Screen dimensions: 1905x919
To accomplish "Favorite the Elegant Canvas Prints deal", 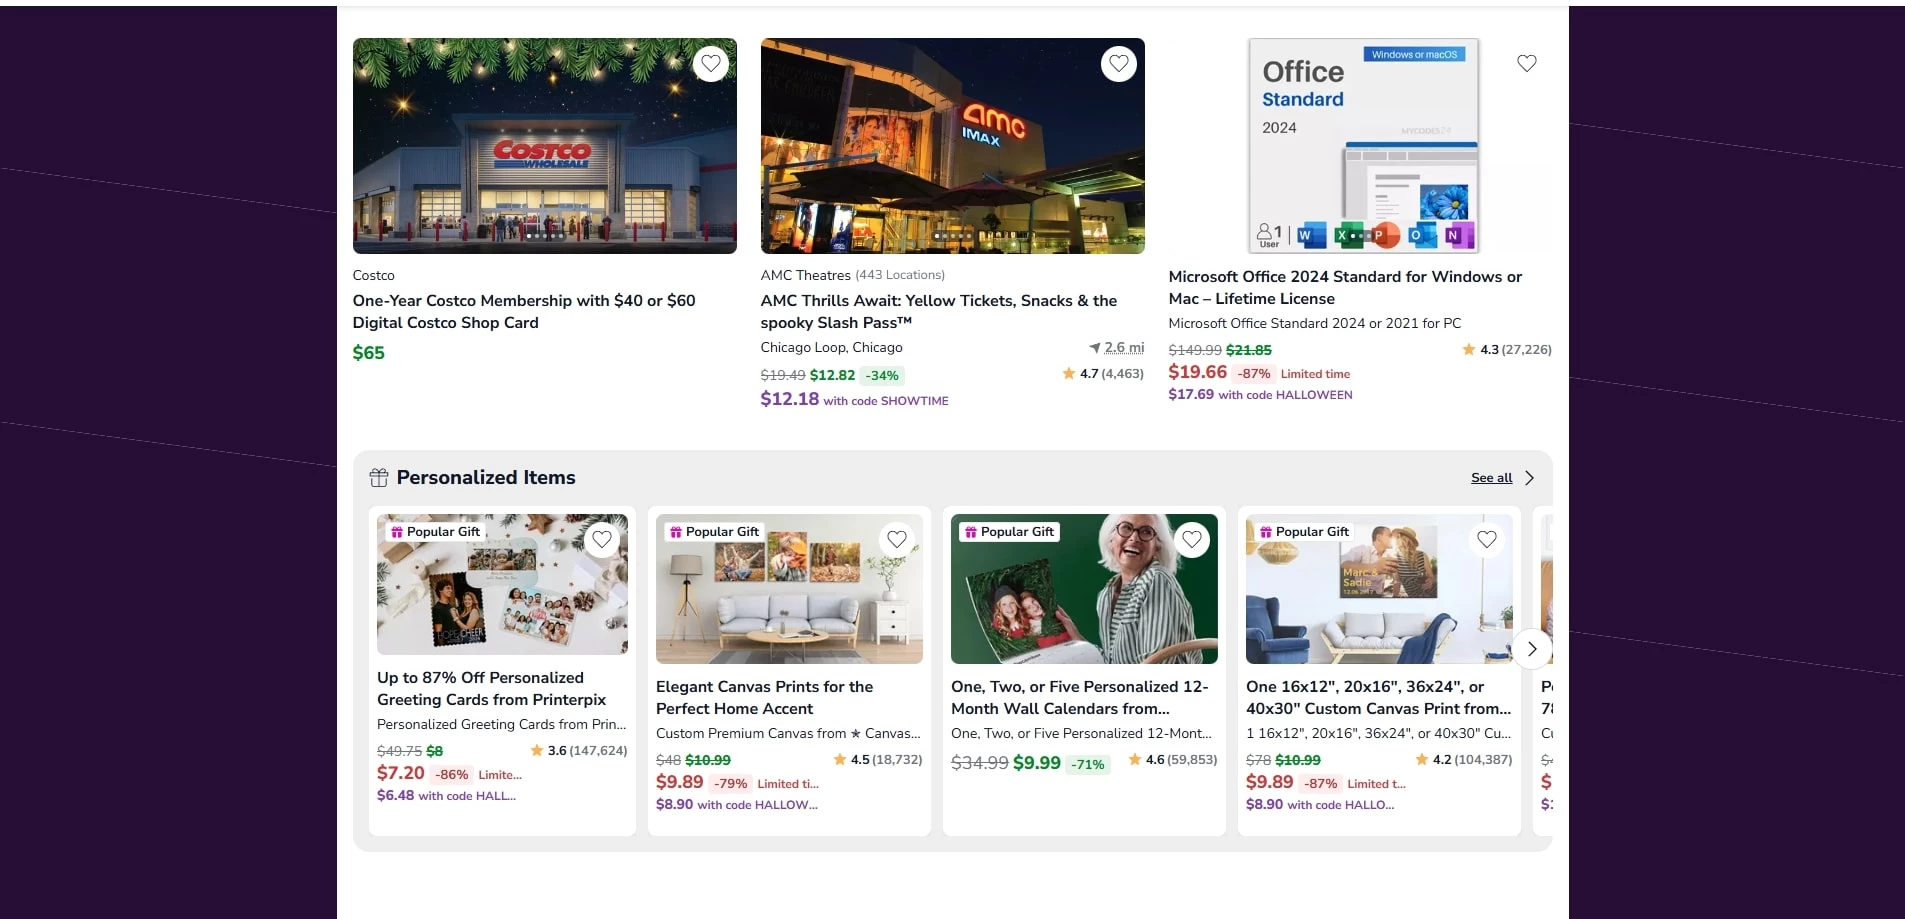I will click(x=896, y=539).
